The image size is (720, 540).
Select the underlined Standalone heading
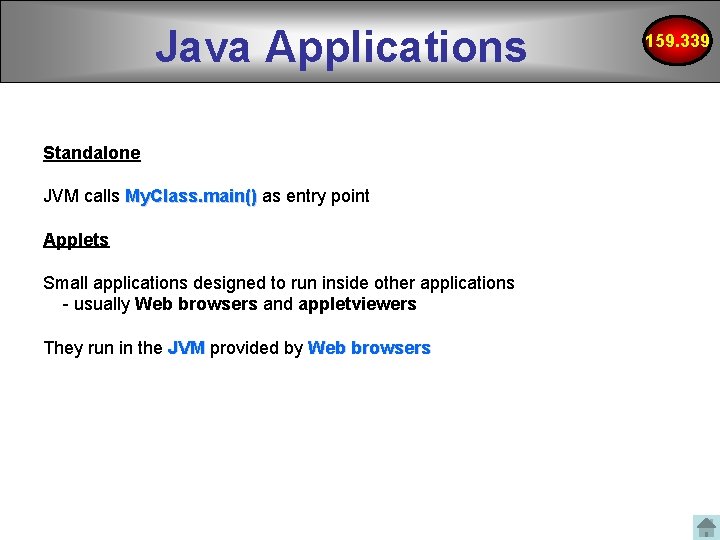[92, 153]
